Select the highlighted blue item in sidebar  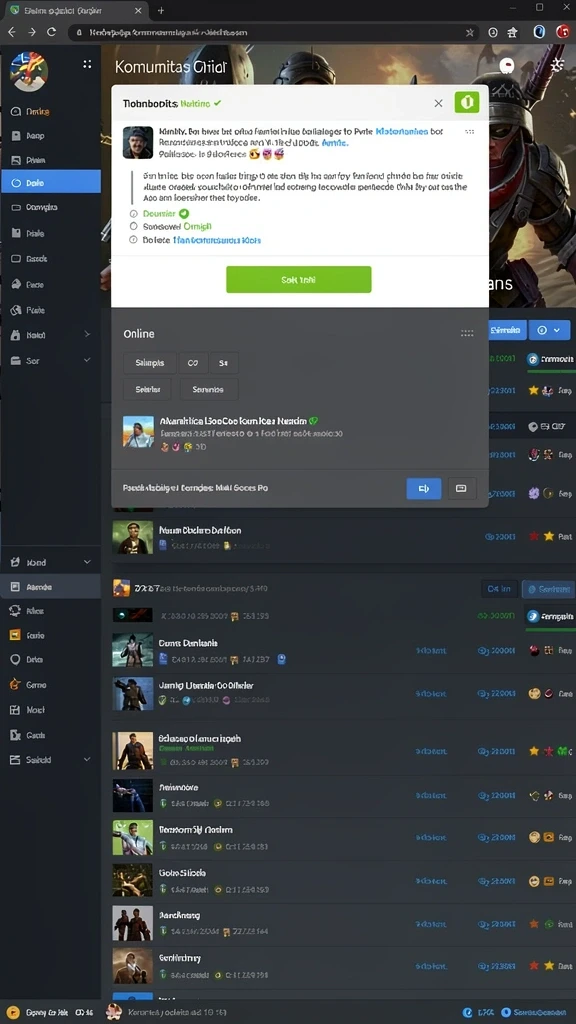coord(51,182)
